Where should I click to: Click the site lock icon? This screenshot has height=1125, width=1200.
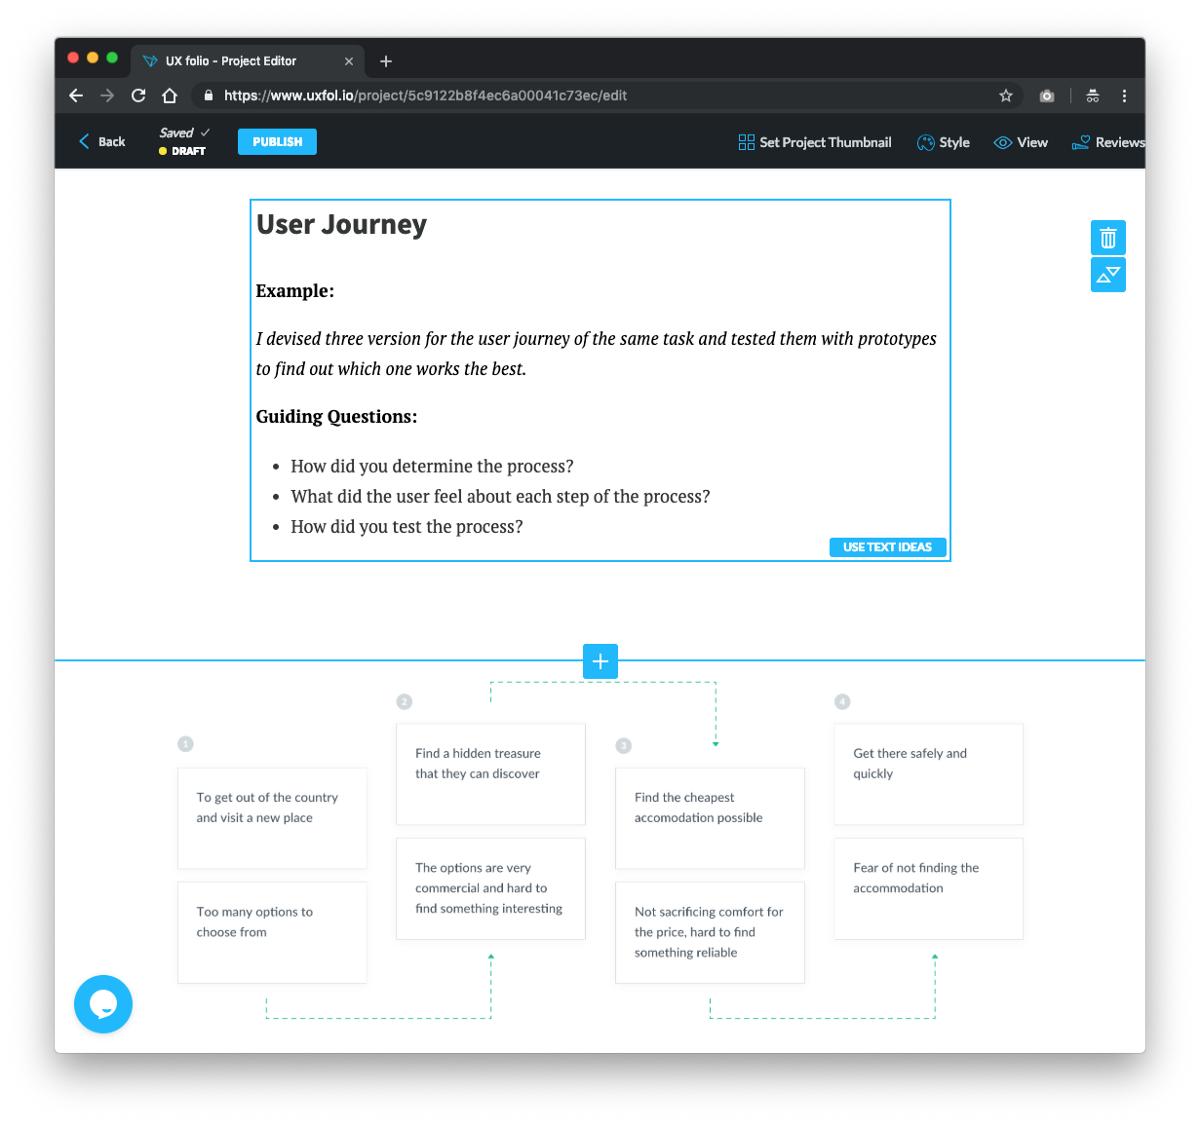(x=208, y=96)
